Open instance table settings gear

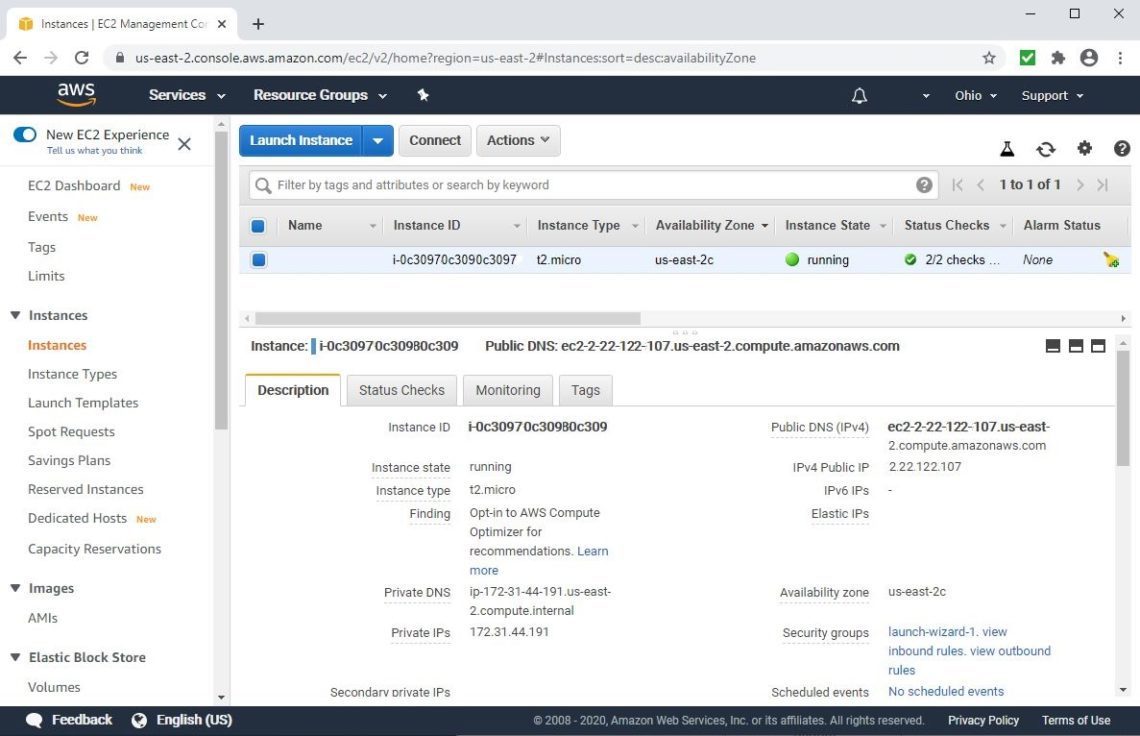point(1084,148)
